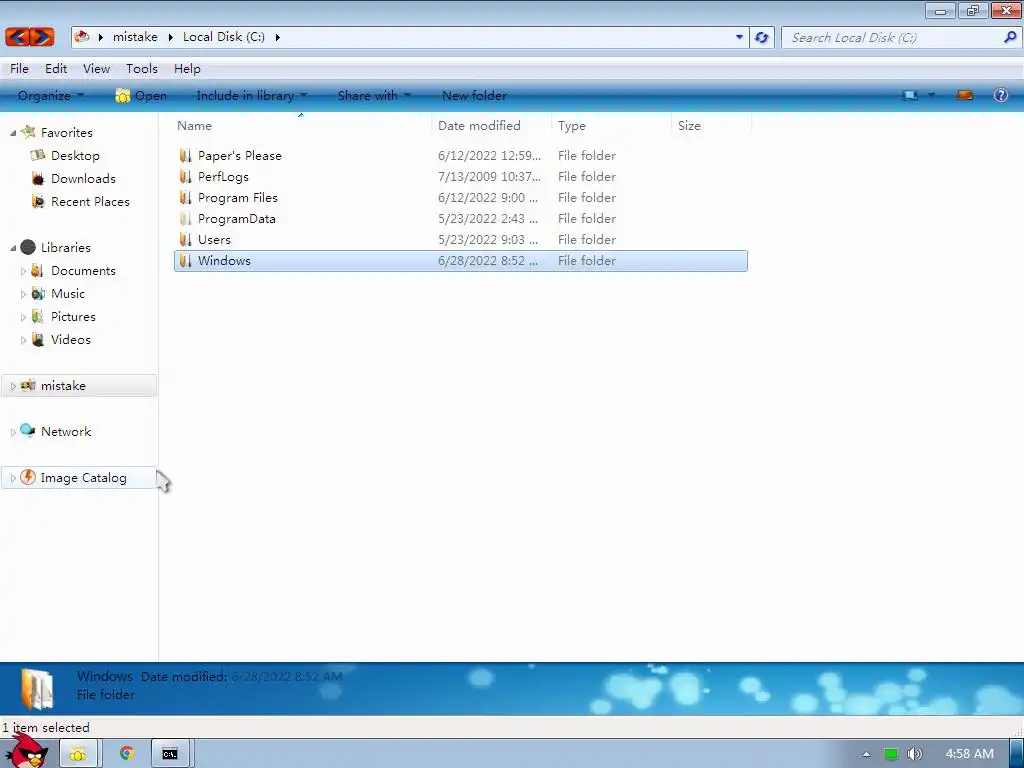The height and width of the screenshot is (768, 1024).
Task: Click the 'Program Files' folder name
Action: [238, 197]
